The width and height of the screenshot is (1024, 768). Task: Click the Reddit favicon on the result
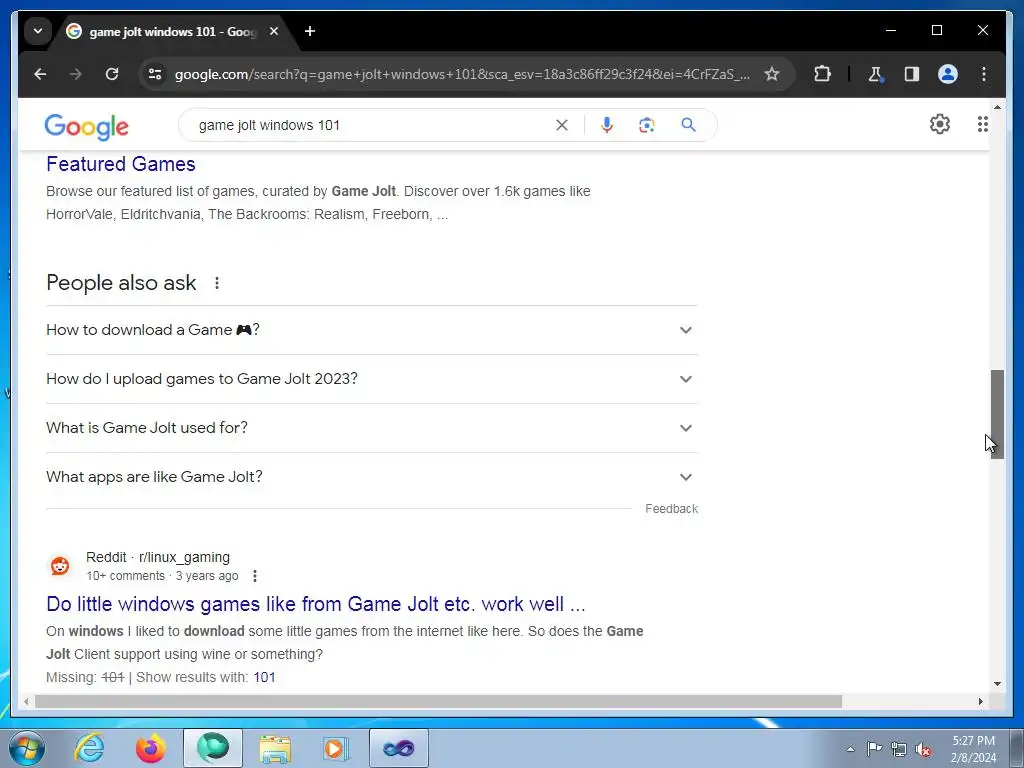pos(60,566)
